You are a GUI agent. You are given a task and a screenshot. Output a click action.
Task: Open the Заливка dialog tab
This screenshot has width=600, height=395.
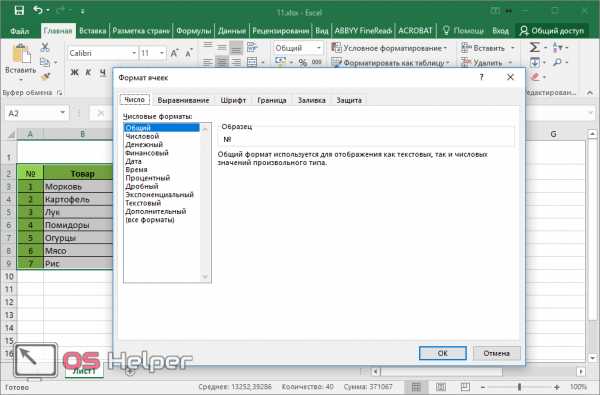pos(311,100)
